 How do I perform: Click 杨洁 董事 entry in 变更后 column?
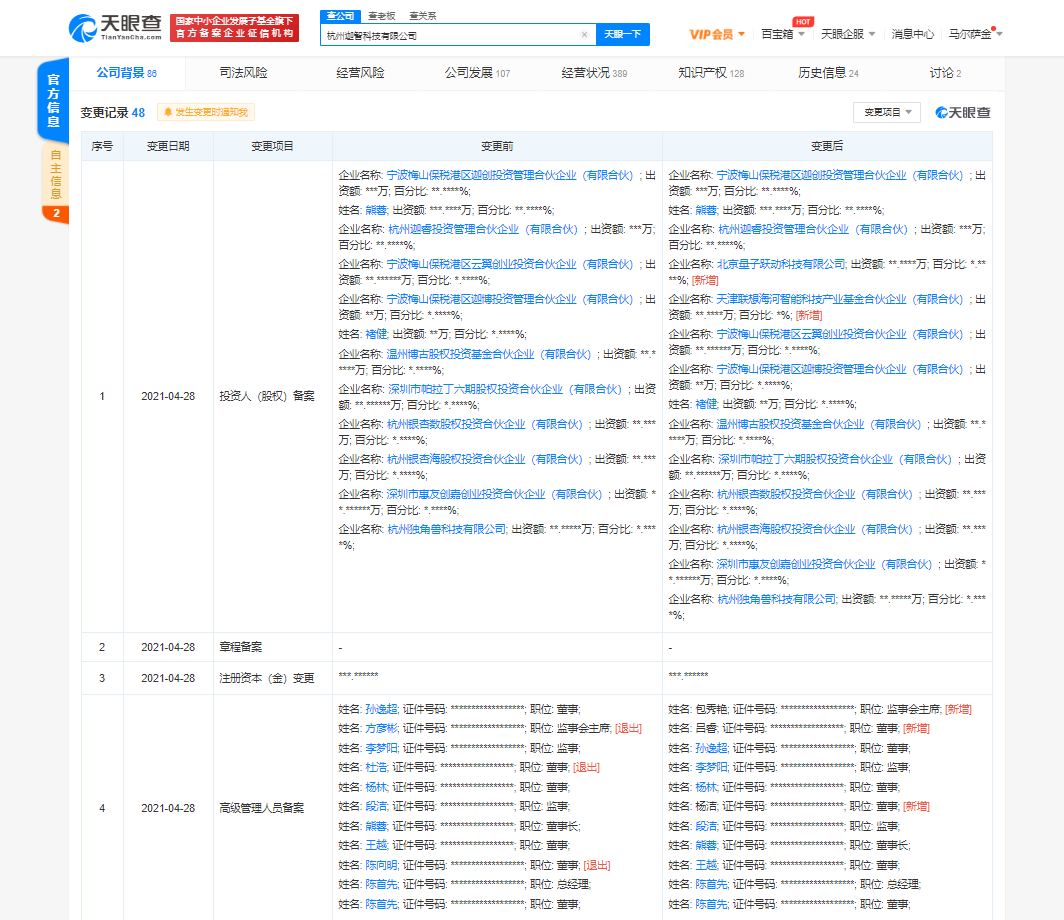tap(799, 807)
